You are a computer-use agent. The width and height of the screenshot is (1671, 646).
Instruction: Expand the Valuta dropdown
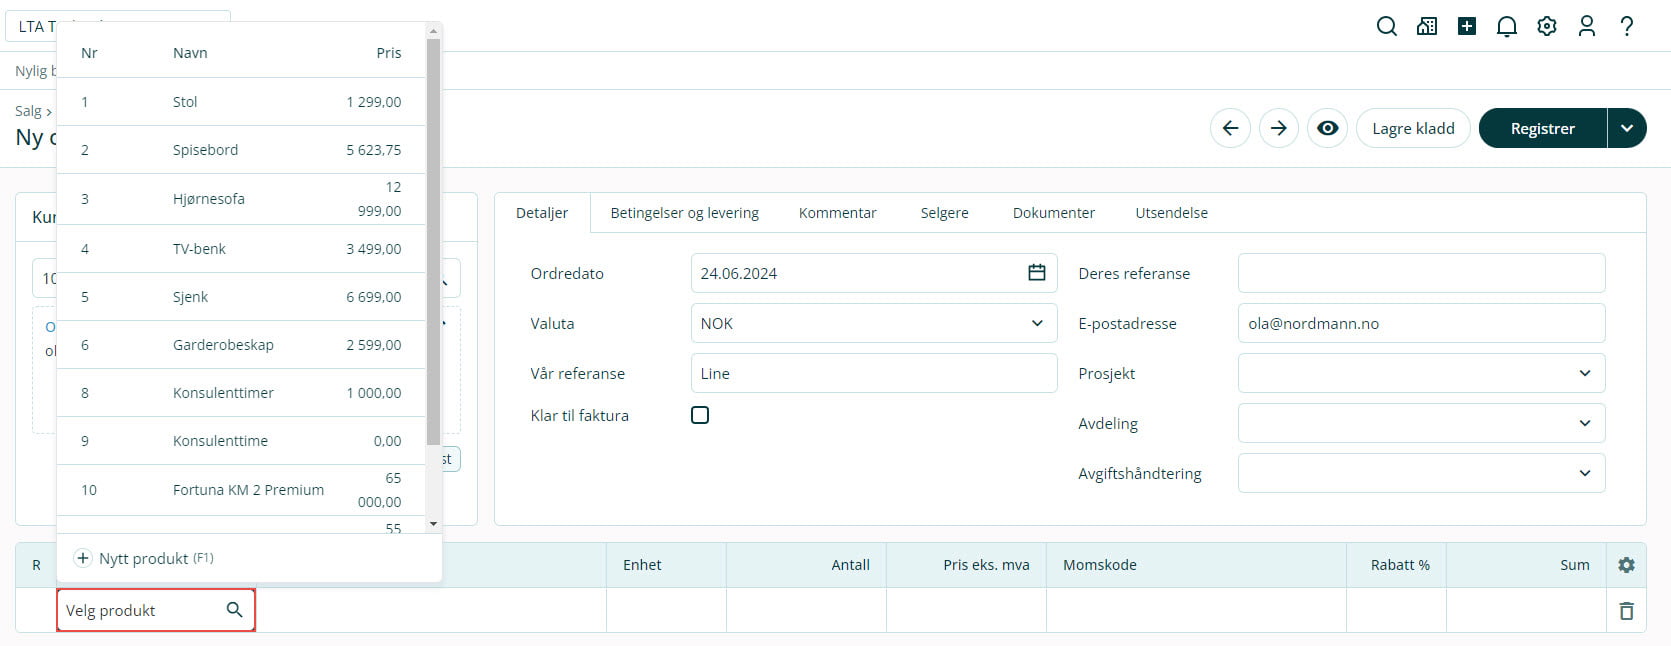point(1037,323)
